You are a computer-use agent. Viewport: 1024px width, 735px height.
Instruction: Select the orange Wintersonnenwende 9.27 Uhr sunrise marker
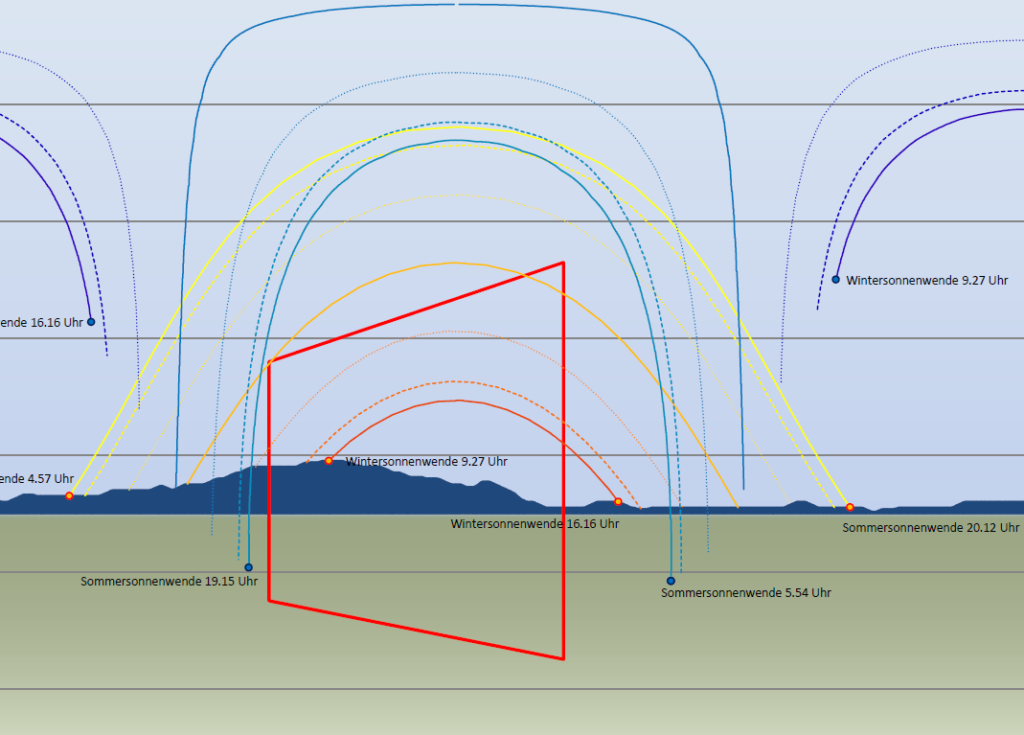click(x=329, y=461)
